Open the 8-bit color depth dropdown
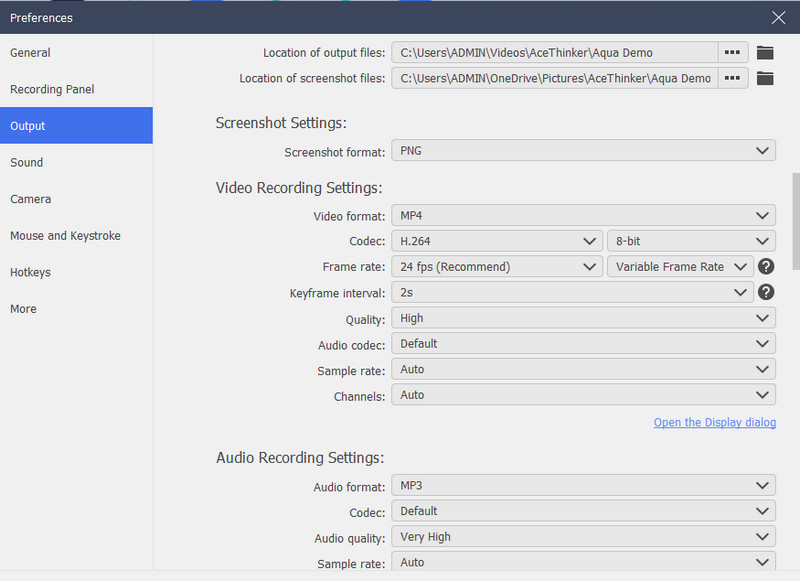 691,240
